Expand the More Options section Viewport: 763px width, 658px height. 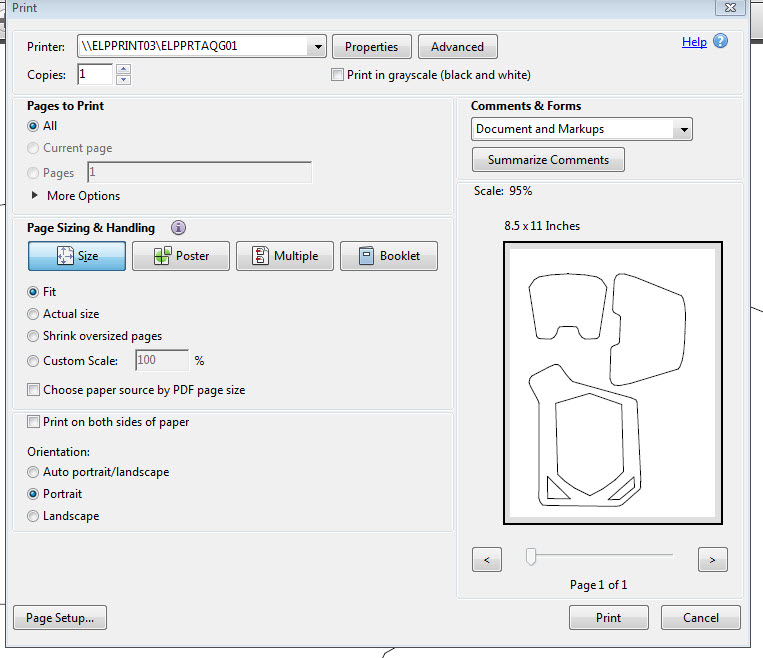pyautogui.click(x=36, y=196)
